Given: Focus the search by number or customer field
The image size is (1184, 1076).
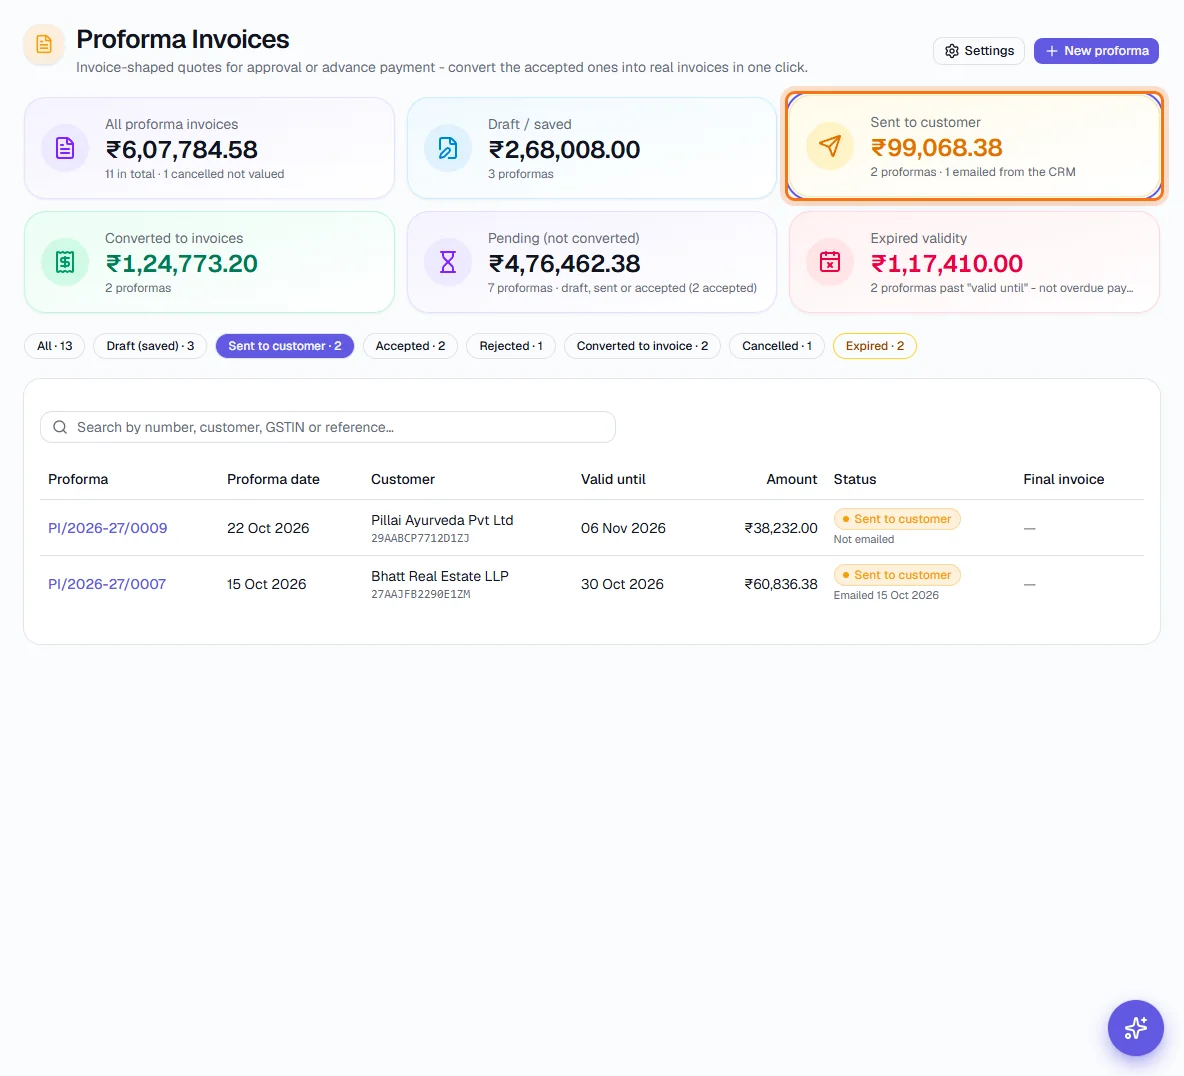Looking at the screenshot, I should coord(328,427).
